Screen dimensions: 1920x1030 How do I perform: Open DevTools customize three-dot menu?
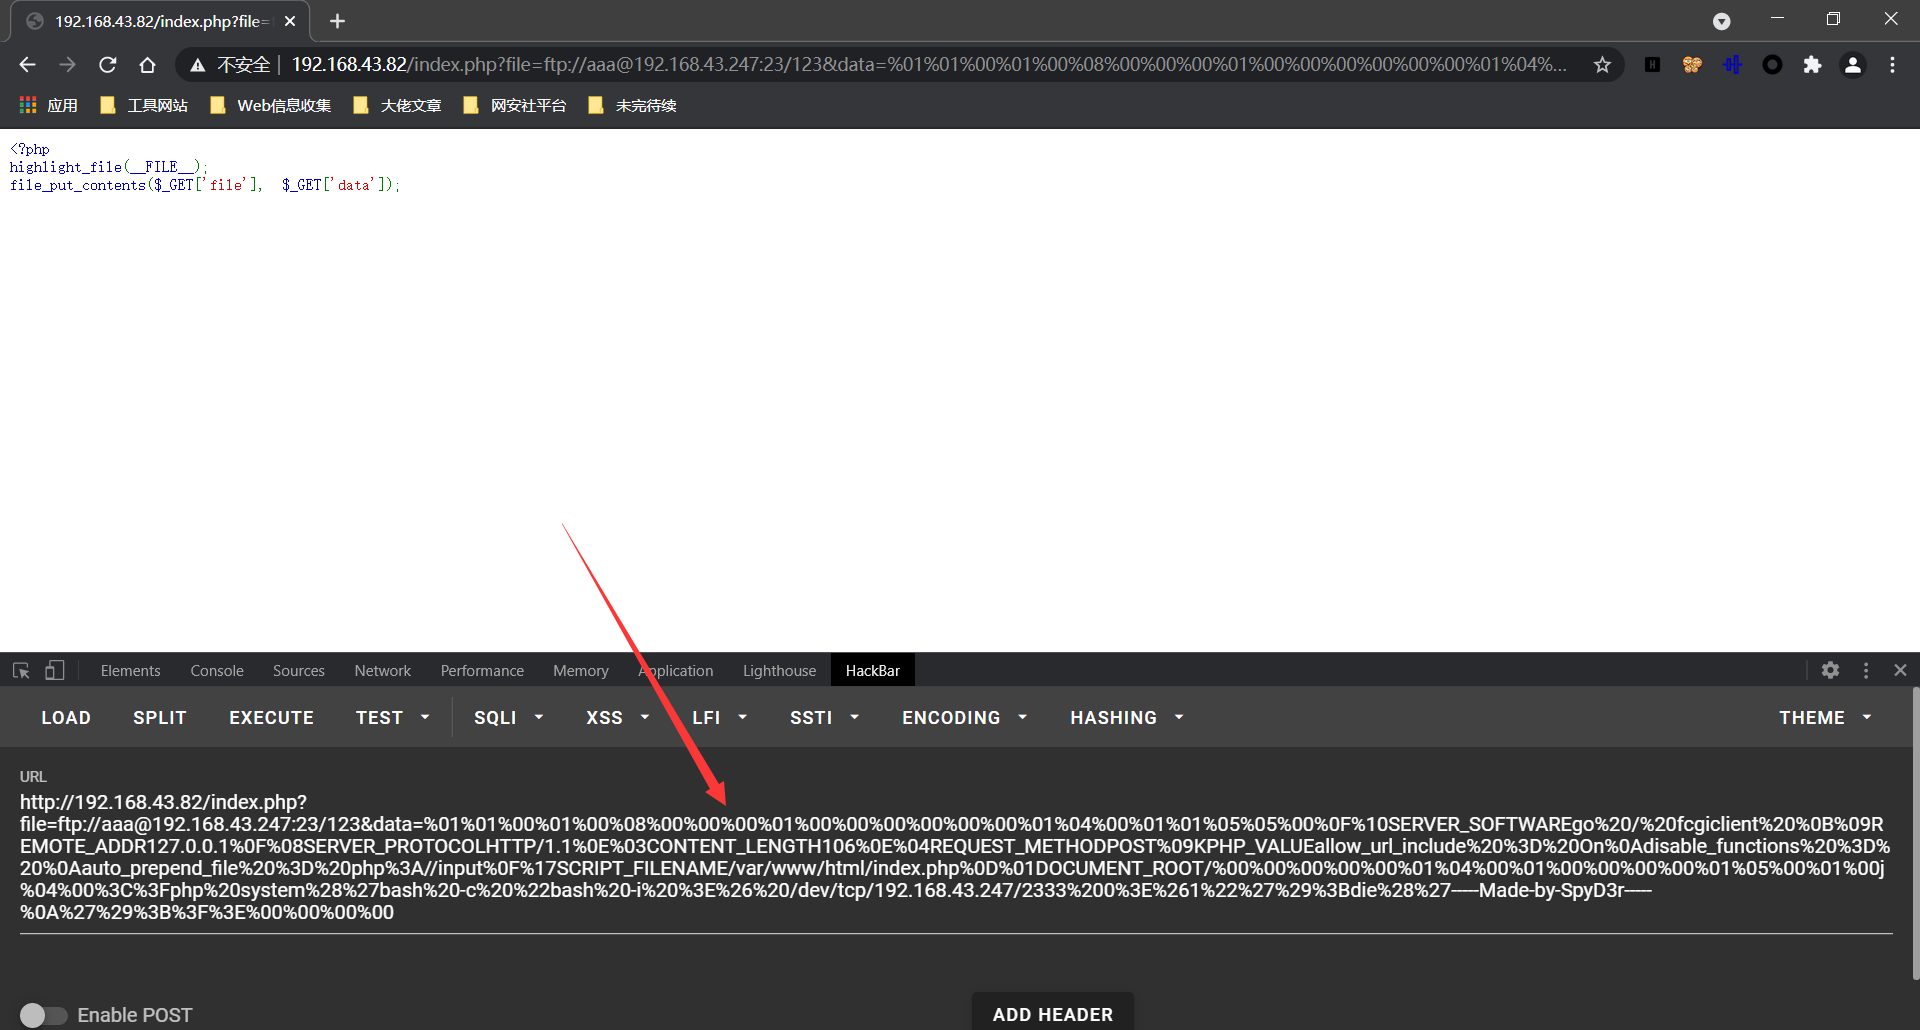click(x=1865, y=670)
